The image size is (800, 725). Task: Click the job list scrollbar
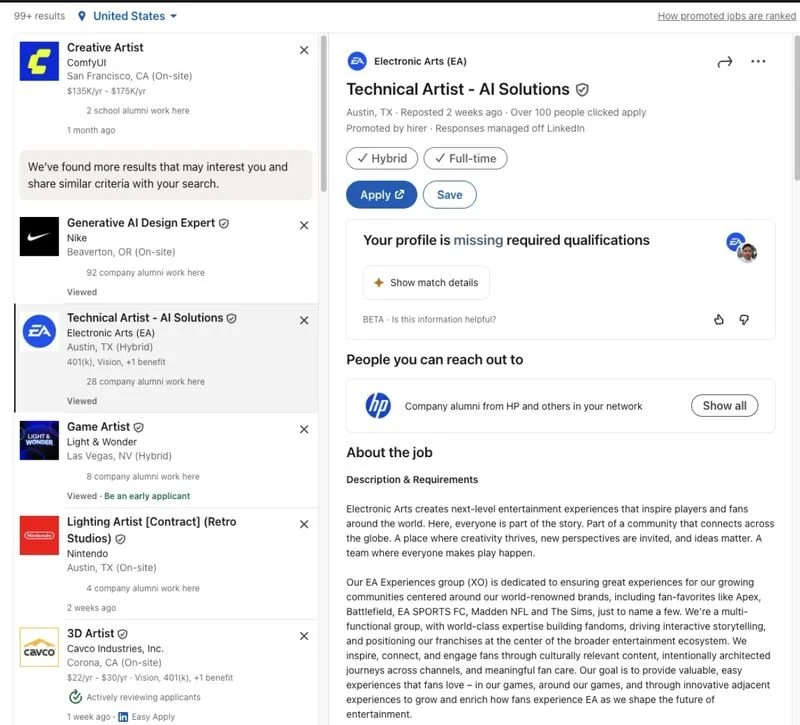click(323, 113)
